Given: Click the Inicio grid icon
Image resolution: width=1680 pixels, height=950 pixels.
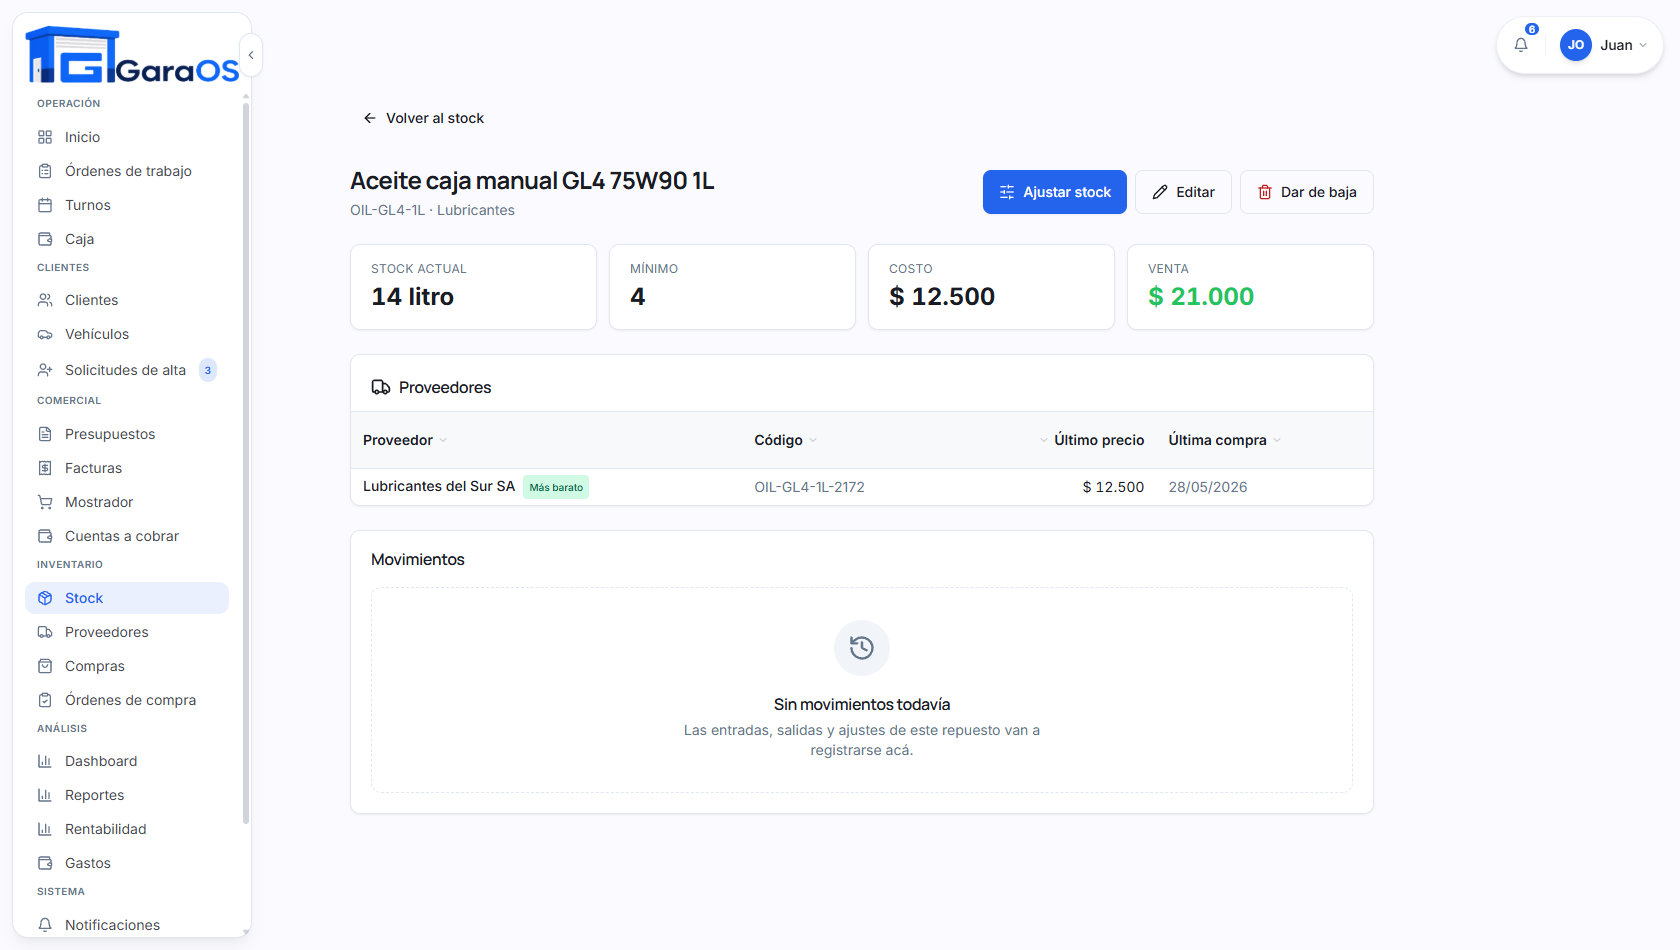Looking at the screenshot, I should coord(45,137).
